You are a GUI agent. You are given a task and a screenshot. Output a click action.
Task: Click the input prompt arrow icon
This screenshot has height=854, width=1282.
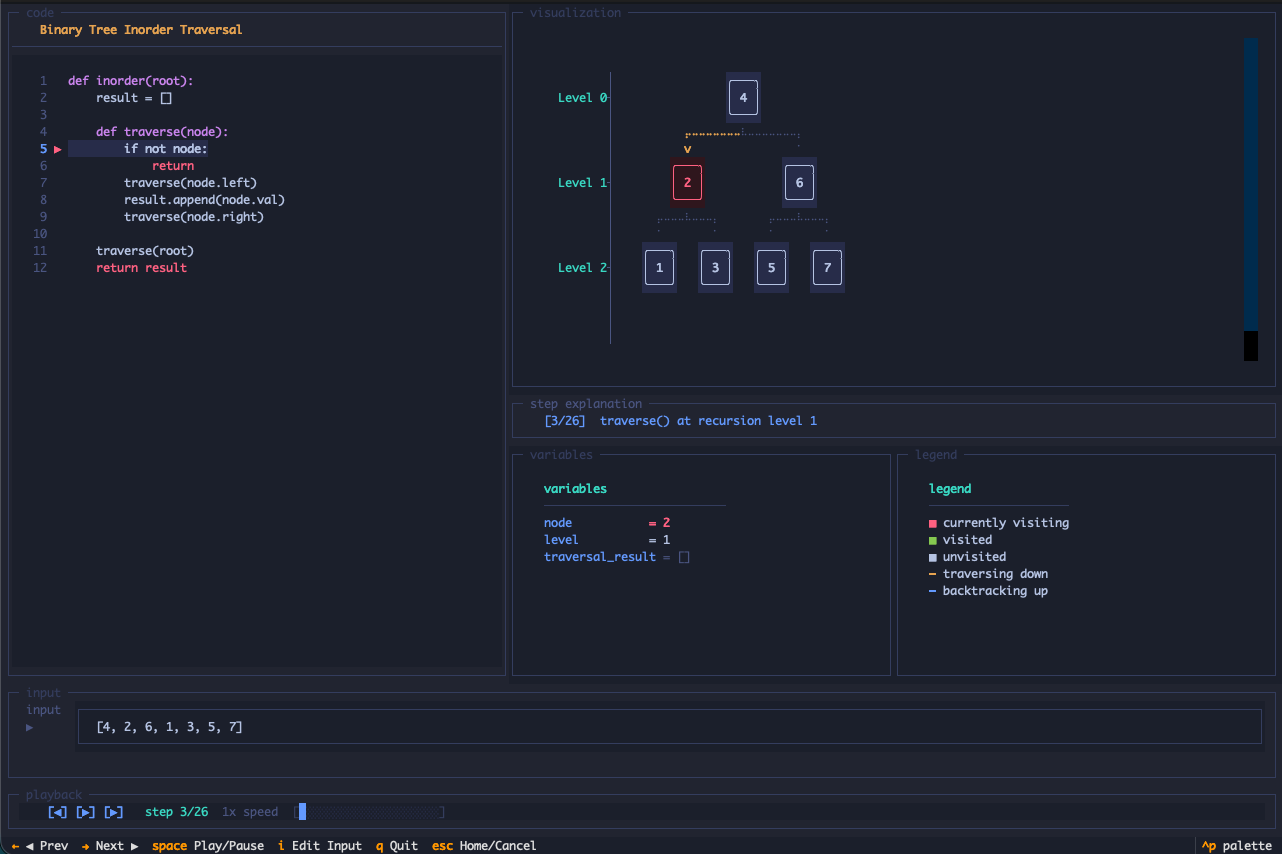pos(30,727)
